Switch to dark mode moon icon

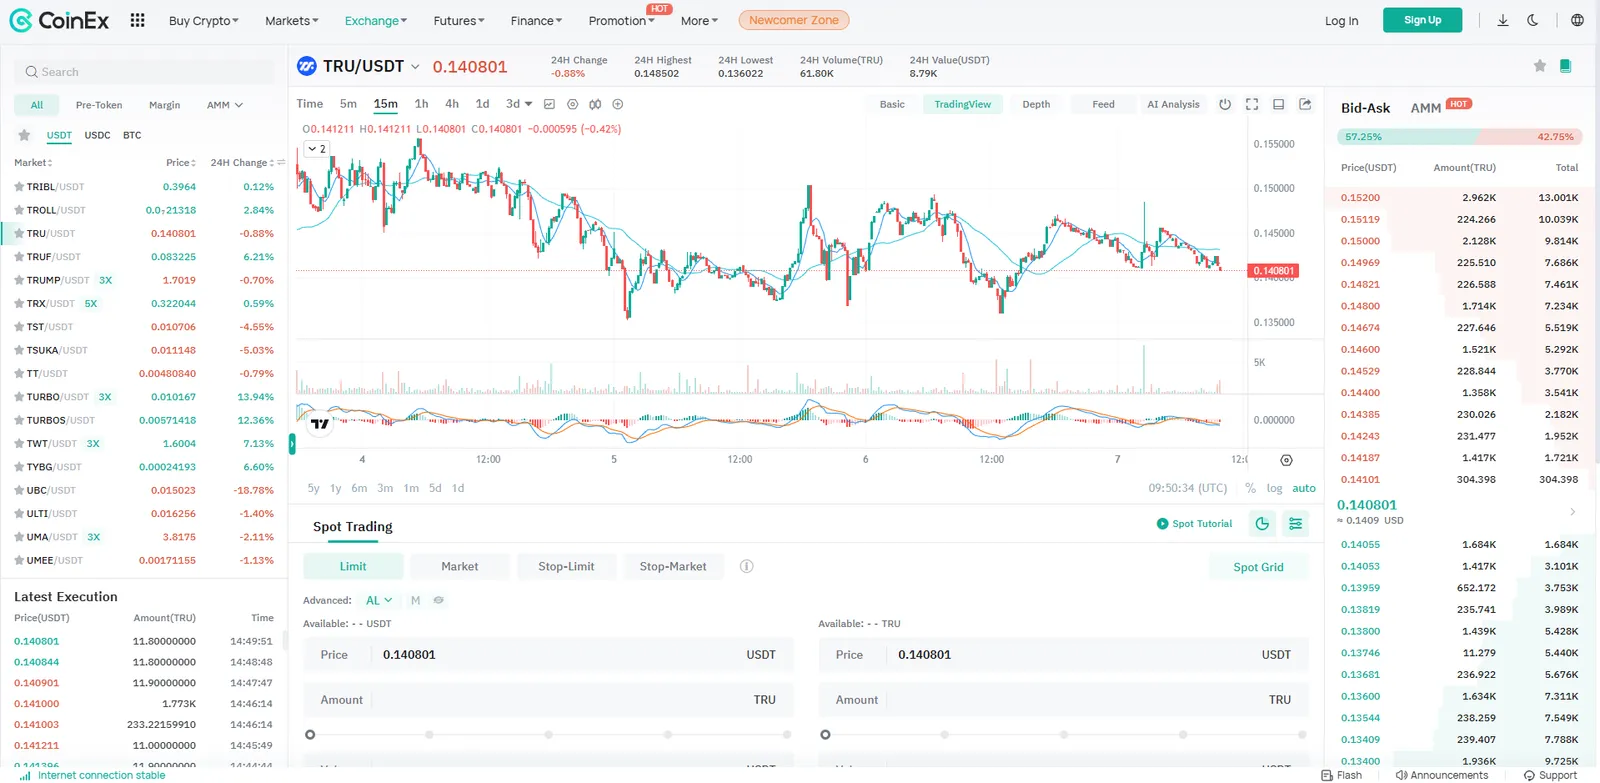(x=1533, y=20)
